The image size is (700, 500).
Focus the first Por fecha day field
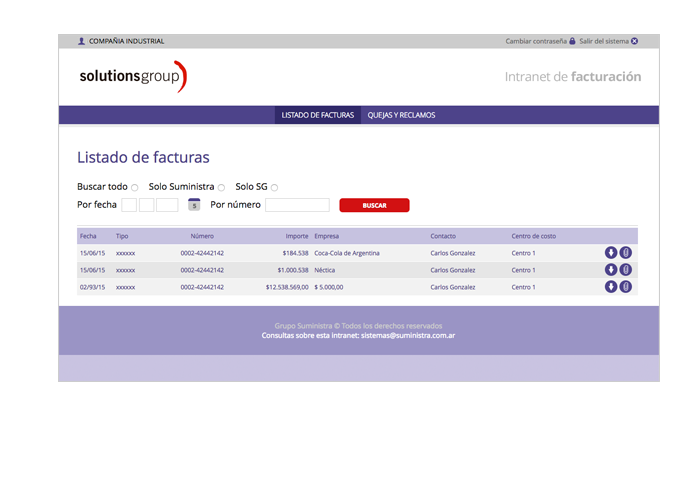point(129,205)
